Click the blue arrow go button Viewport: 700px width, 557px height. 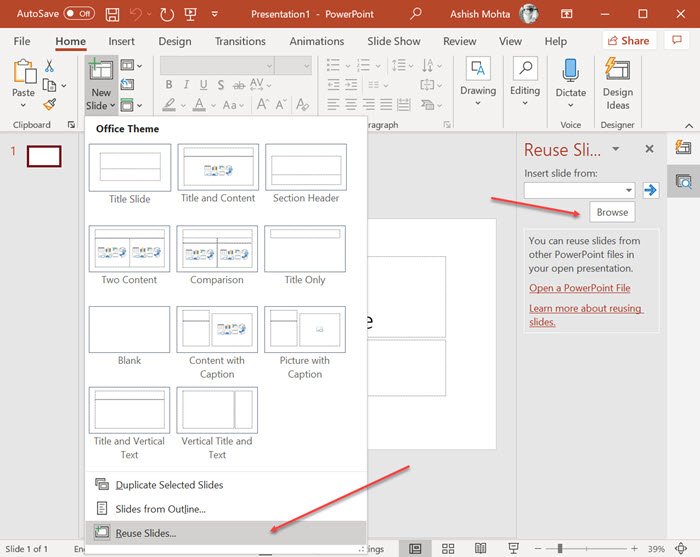(x=650, y=191)
